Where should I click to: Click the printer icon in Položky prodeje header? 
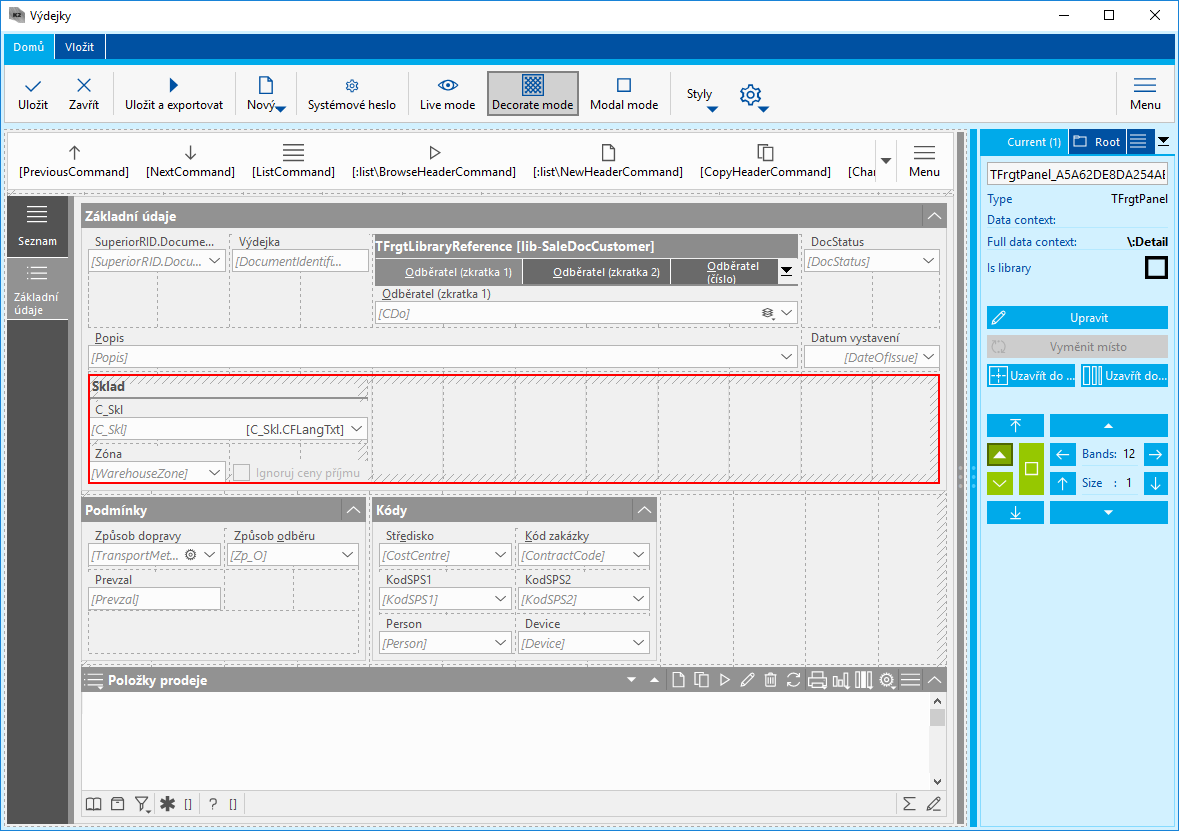(x=817, y=680)
